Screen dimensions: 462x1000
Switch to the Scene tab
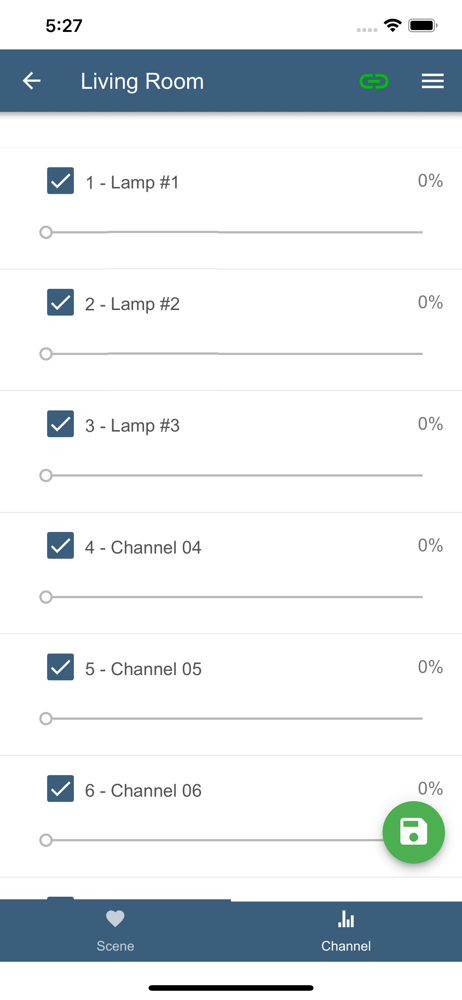click(116, 931)
